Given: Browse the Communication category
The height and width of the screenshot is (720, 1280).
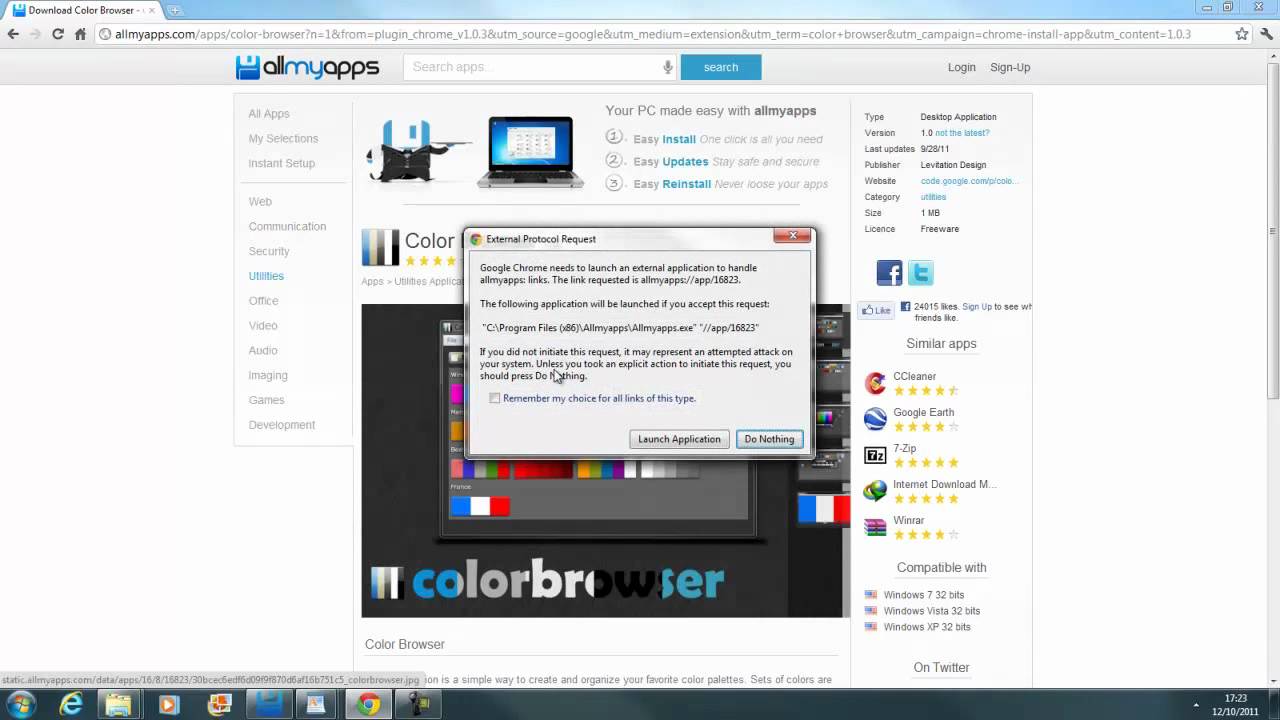Looking at the screenshot, I should pos(287,227).
